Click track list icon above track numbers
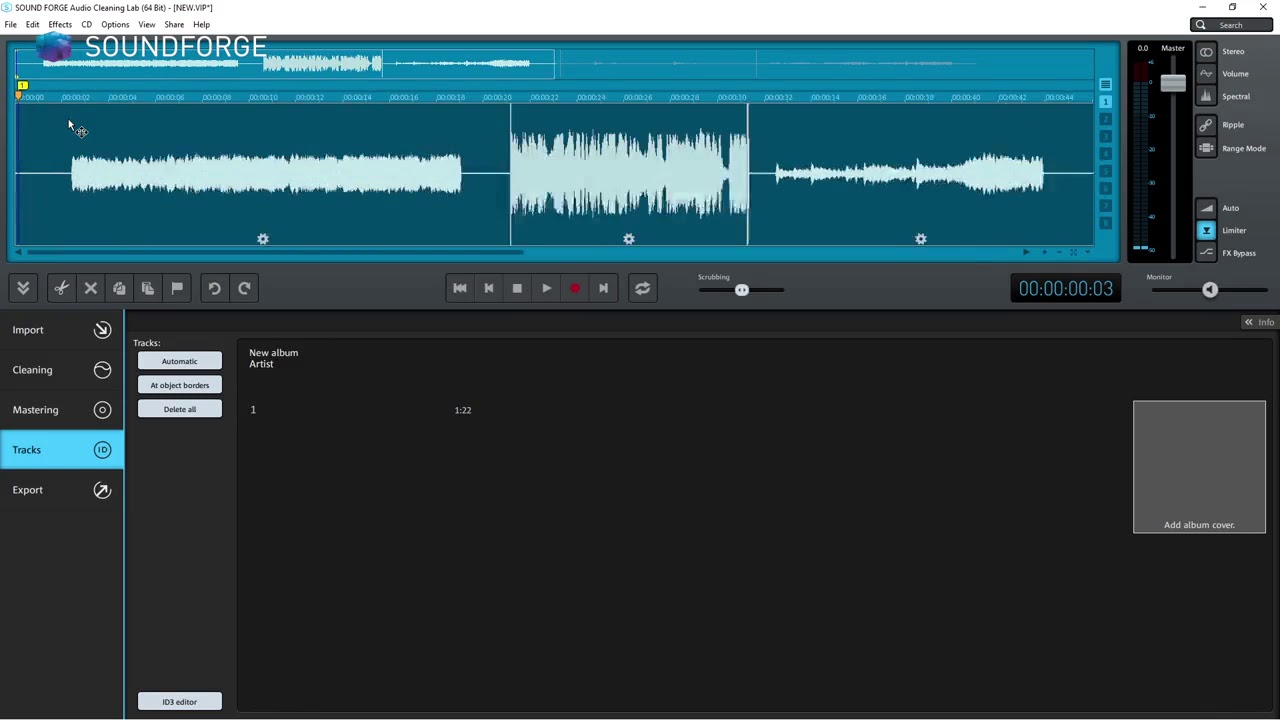Image resolution: width=1280 pixels, height=720 pixels. (x=1105, y=84)
